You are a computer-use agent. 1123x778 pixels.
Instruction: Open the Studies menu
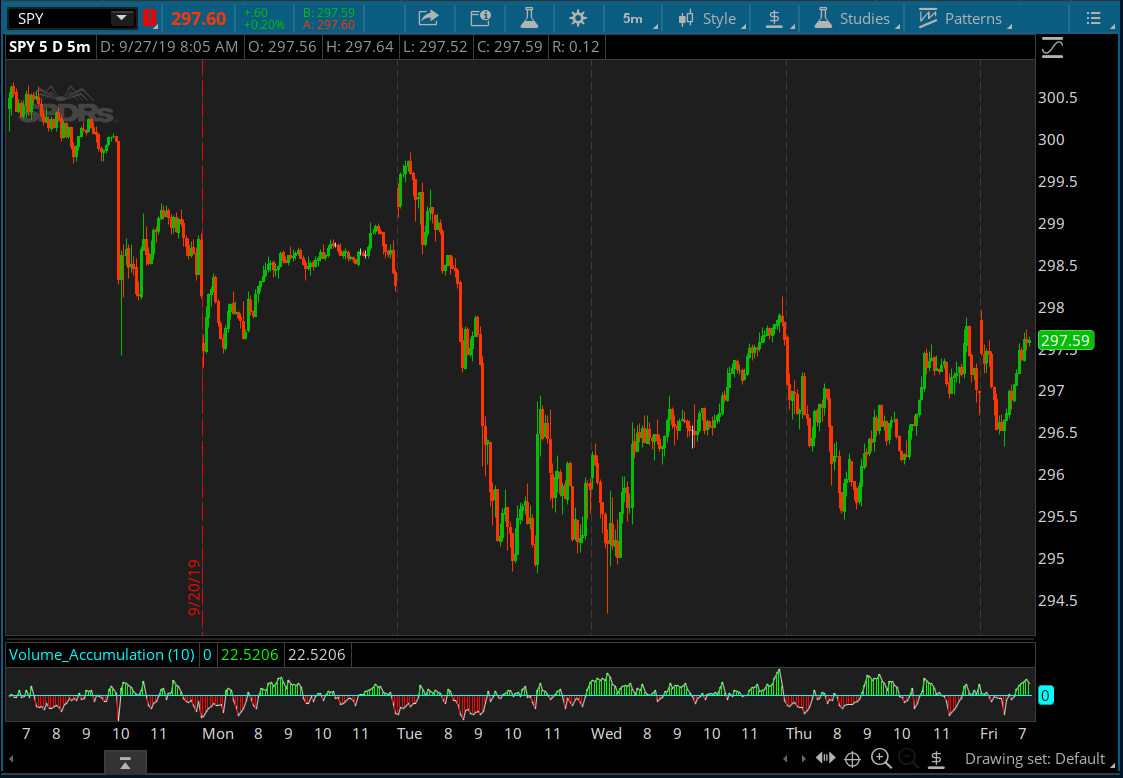853,18
